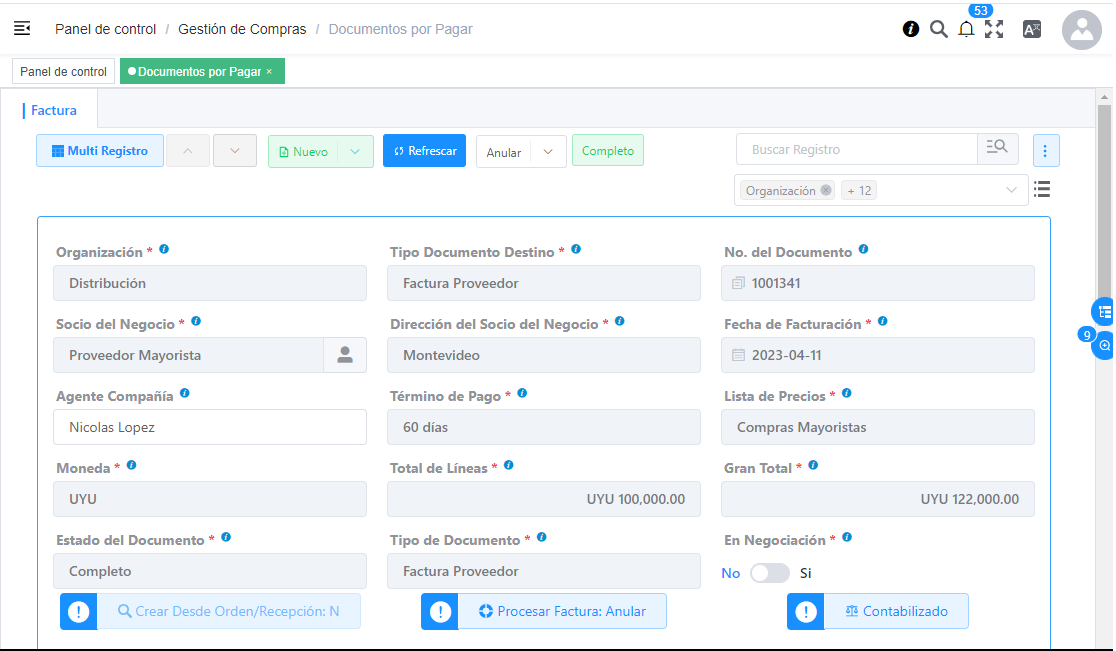Click business partner person icon

[x=345, y=355]
